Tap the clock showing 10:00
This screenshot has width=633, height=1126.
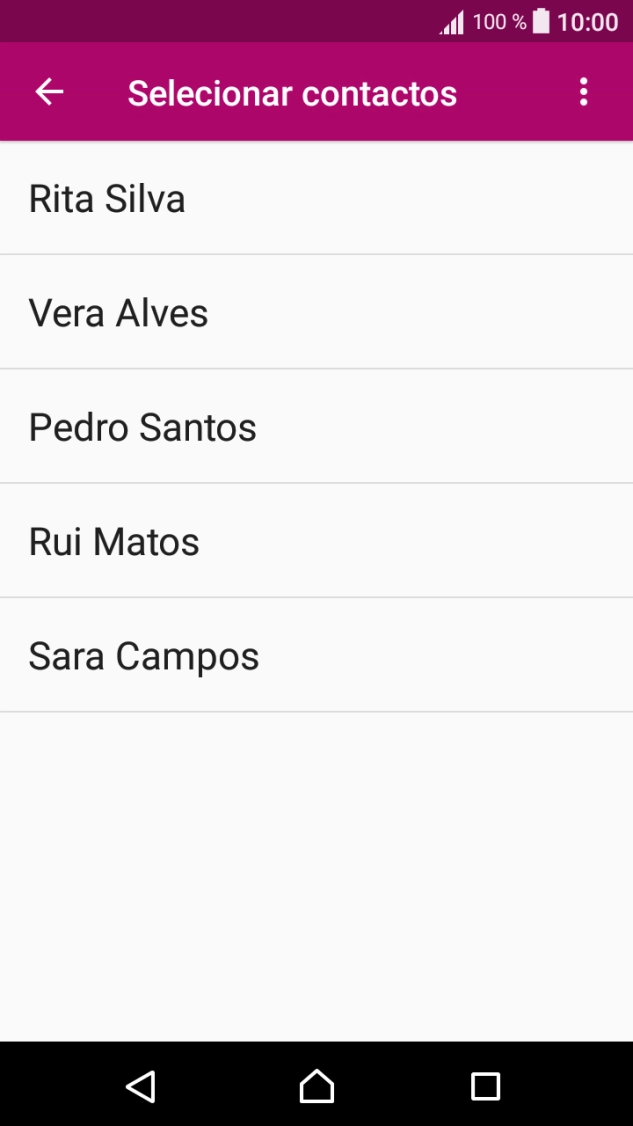[589, 20]
